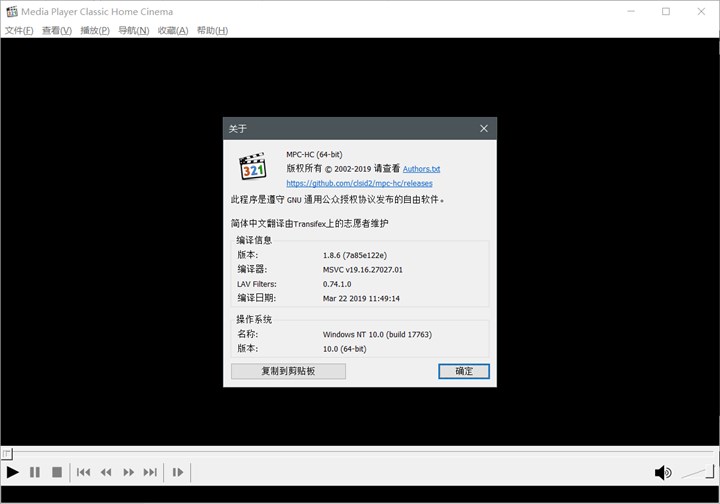The image size is (720, 504).
Task: Open the 文件(F) menu
Action: coord(19,30)
